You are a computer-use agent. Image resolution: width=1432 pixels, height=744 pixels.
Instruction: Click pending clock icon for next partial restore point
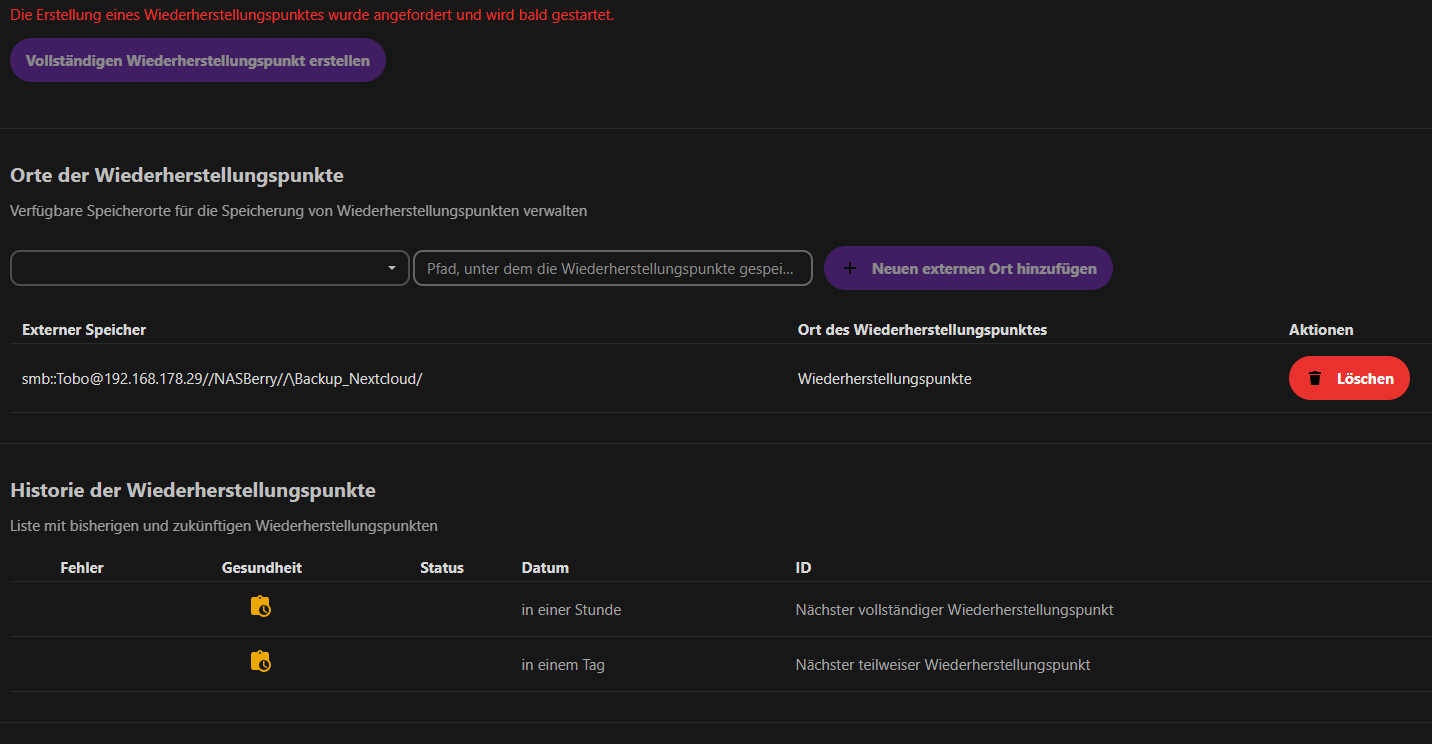pyautogui.click(x=260, y=662)
